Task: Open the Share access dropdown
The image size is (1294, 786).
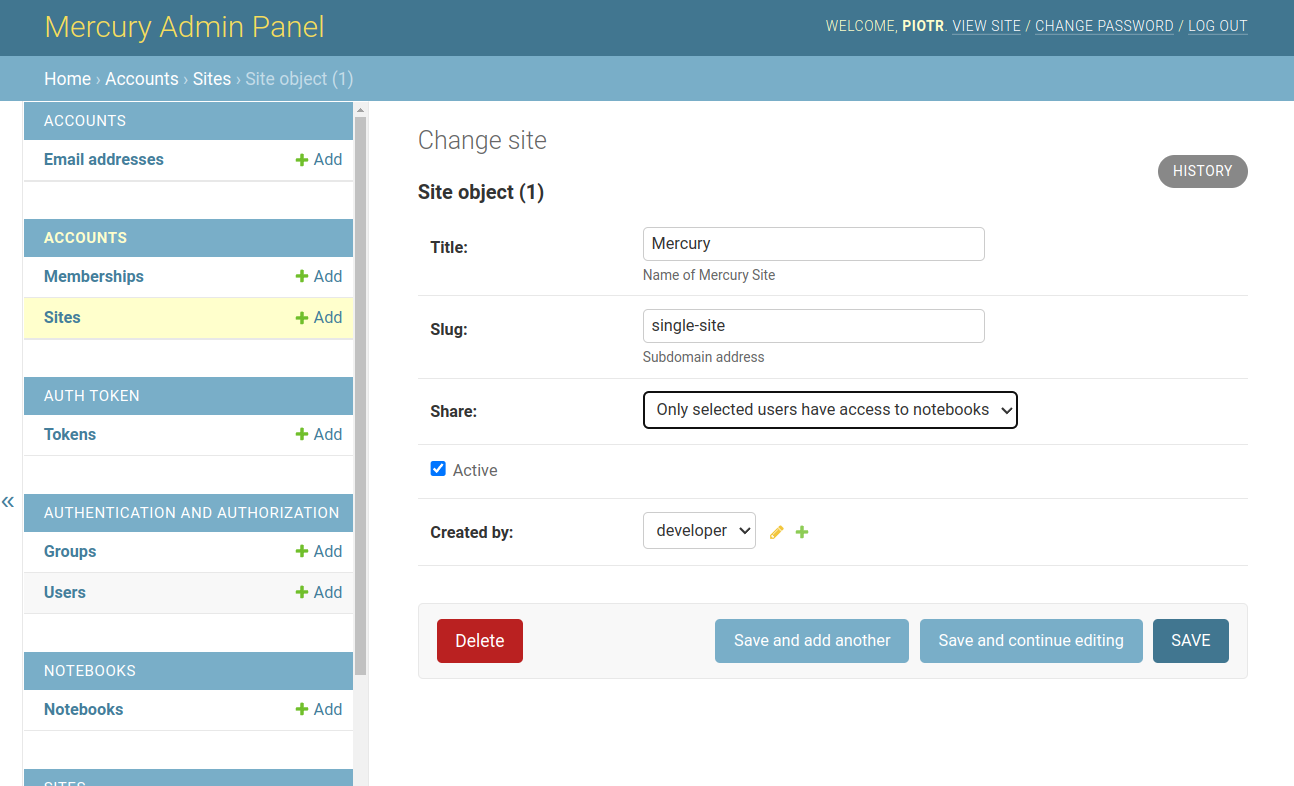Action: [830, 410]
